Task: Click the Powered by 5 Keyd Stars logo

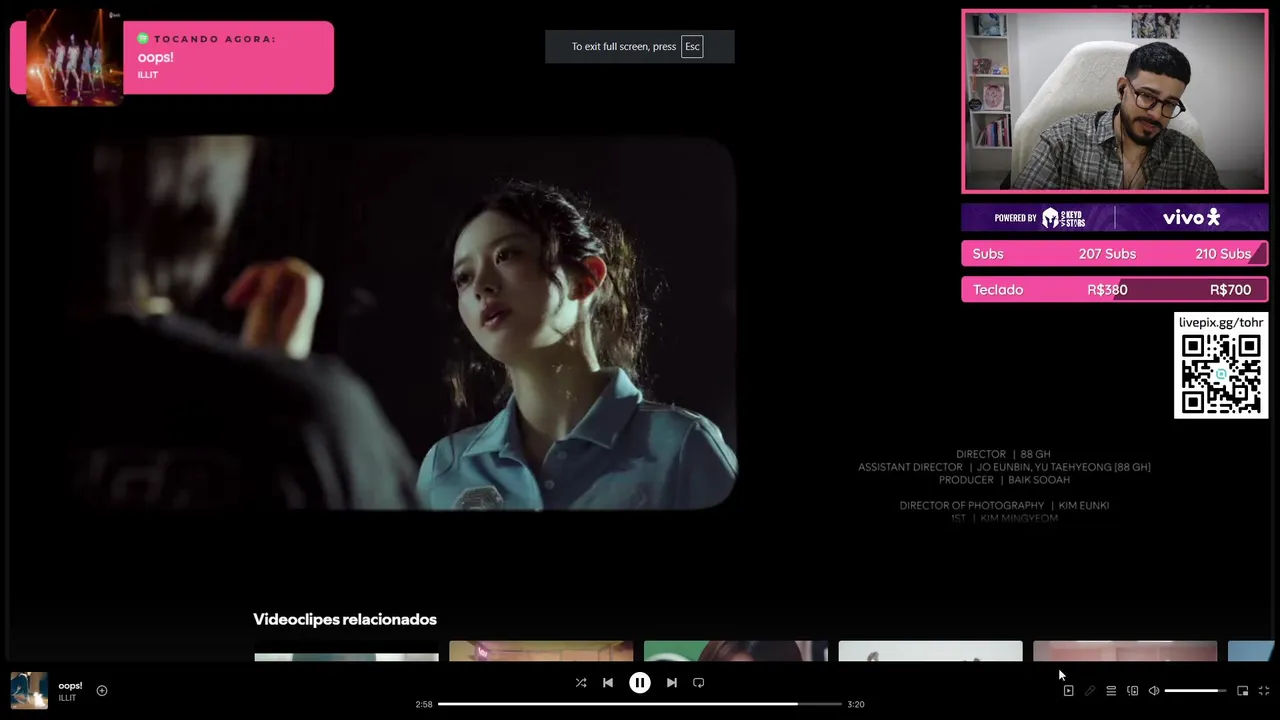Action: tap(1040, 218)
